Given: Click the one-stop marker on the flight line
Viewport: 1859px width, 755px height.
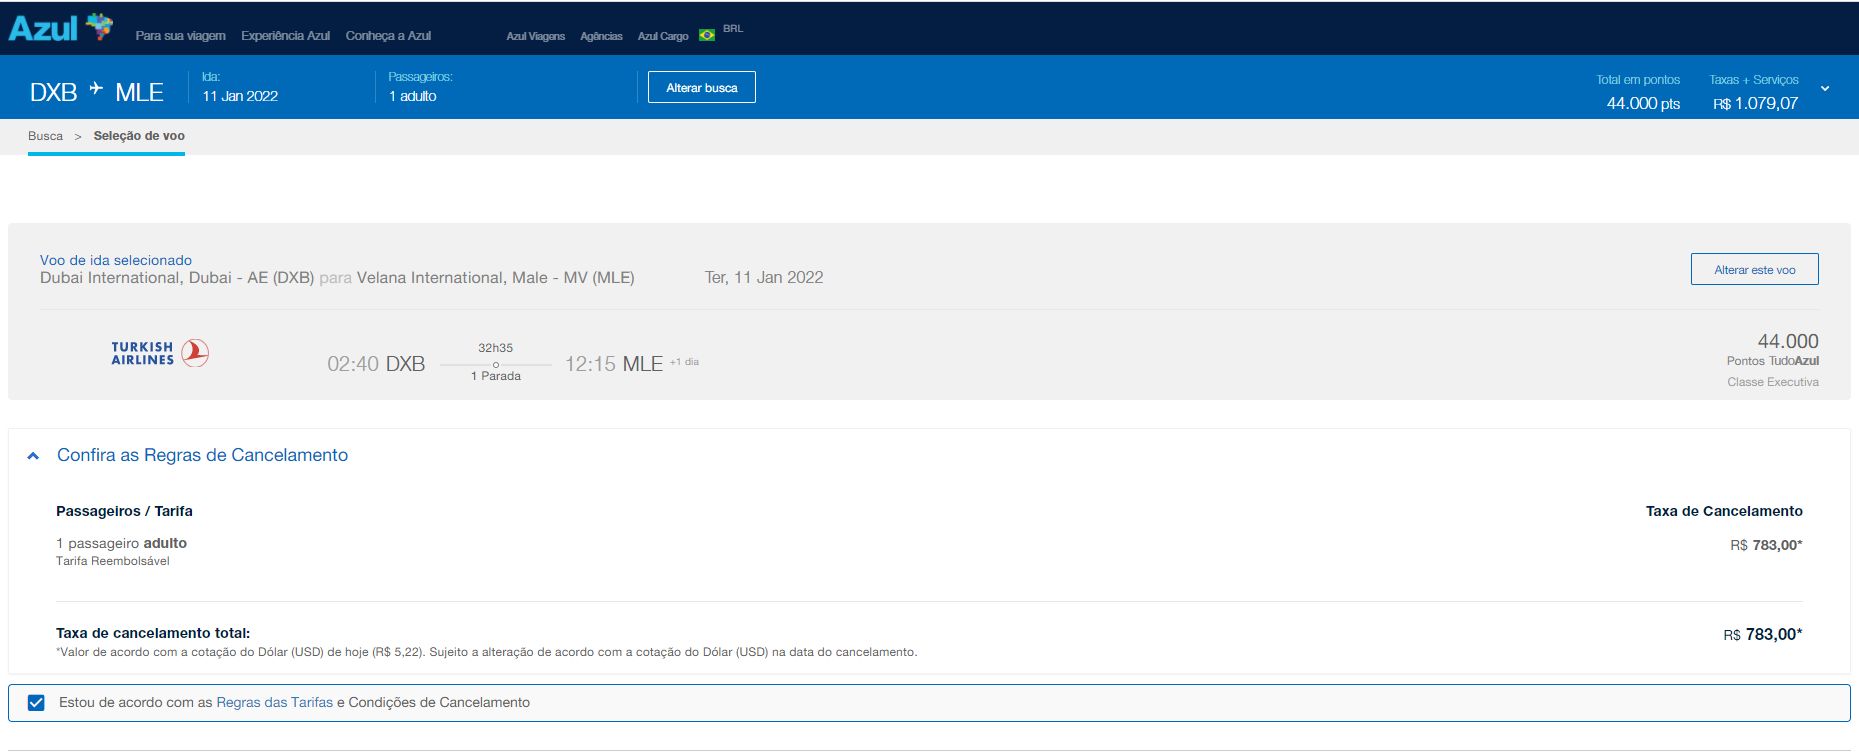Looking at the screenshot, I should (496, 364).
